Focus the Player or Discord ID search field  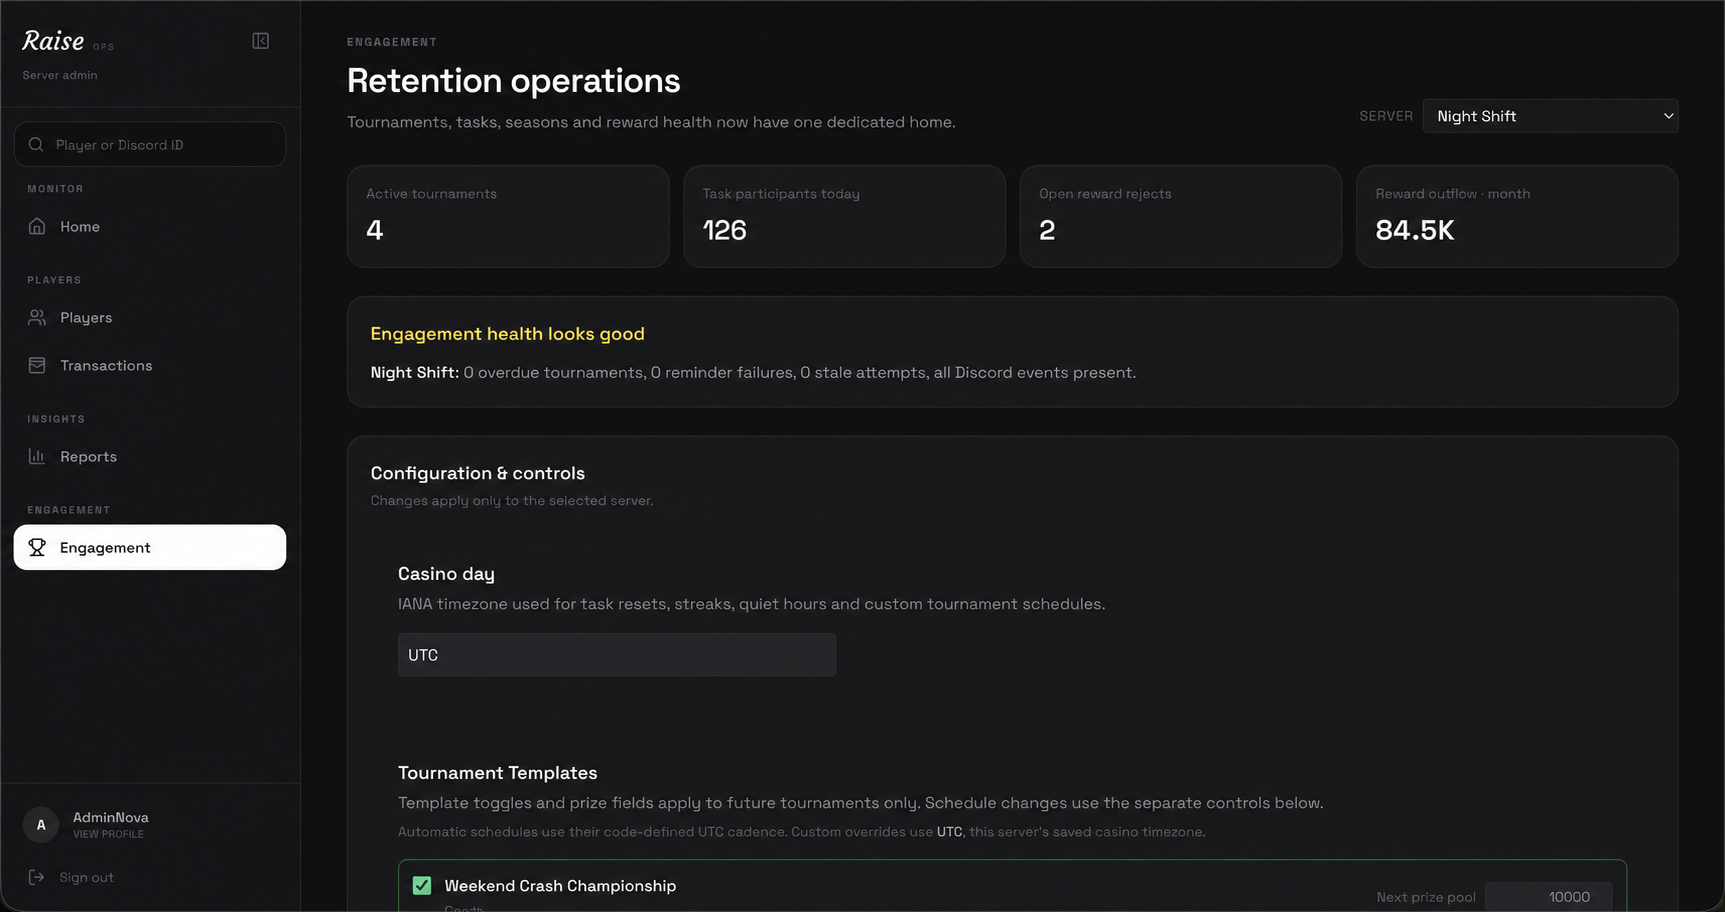pyautogui.click(x=150, y=144)
